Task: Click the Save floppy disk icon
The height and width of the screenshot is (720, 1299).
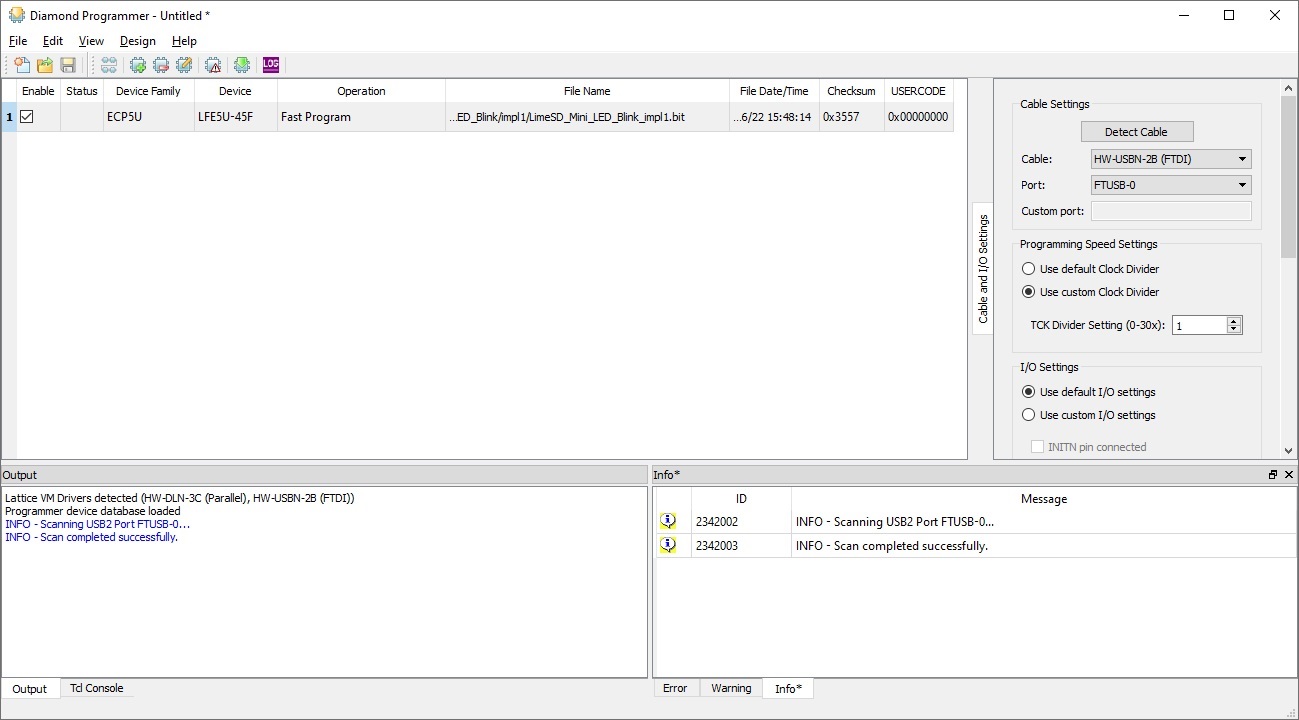Action: click(68, 65)
